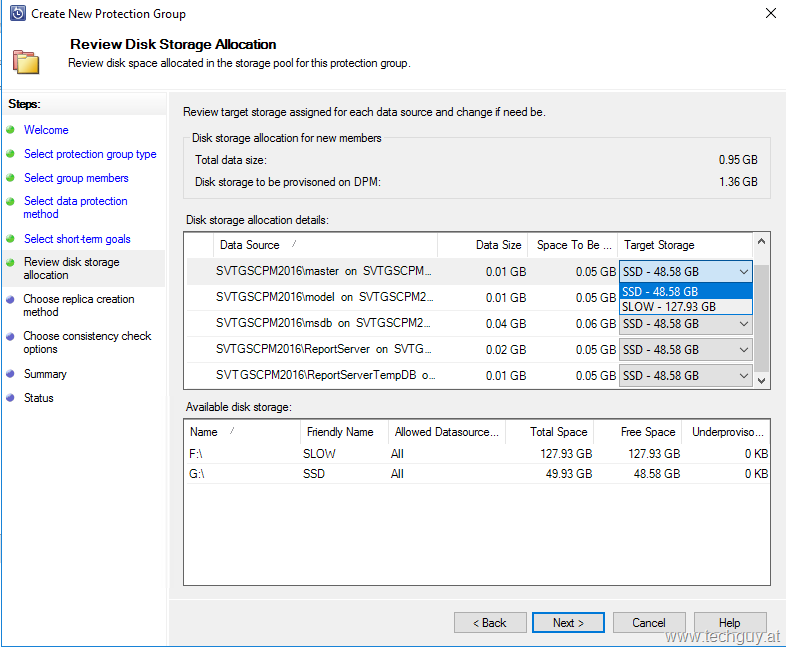786x647 pixels.
Task: Sort by Friendly Name column header
Action: click(344, 432)
